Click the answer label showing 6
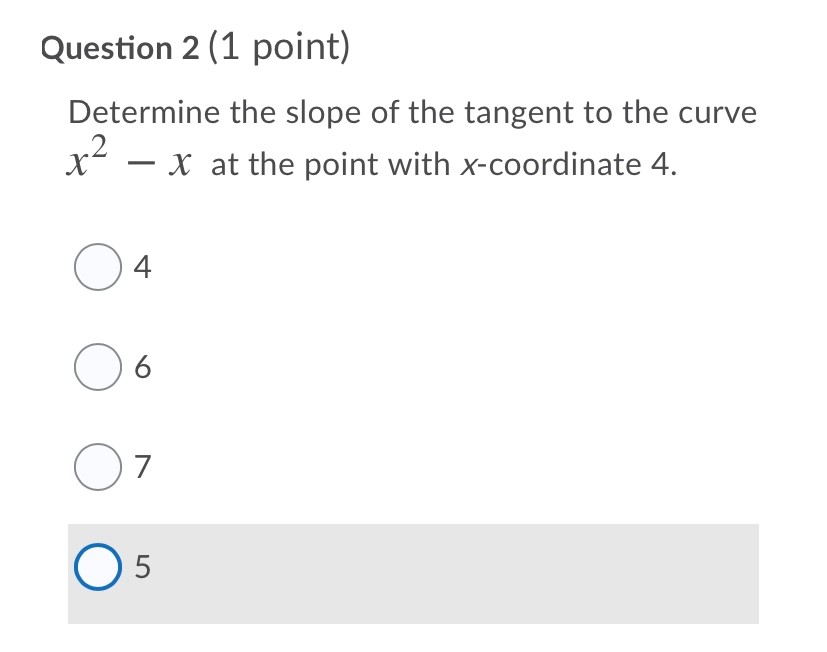Image resolution: width=827 pixels, height=652 pixels. 142,368
